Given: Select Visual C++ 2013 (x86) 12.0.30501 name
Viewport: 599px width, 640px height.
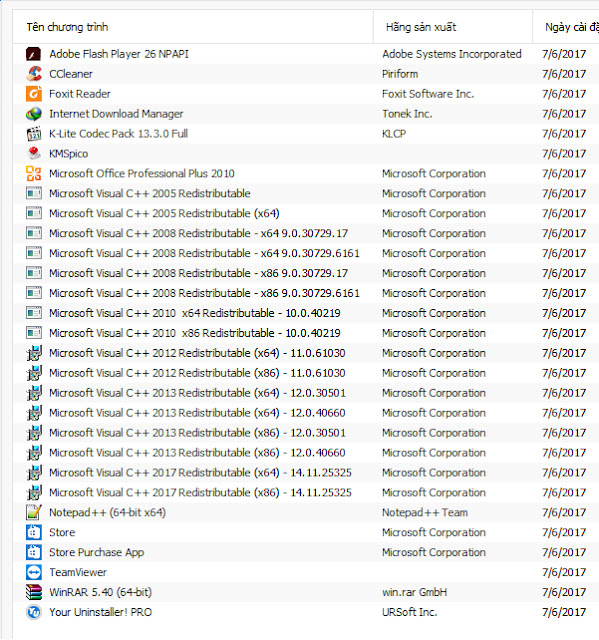Looking at the screenshot, I should pyautogui.click(x=197, y=433).
